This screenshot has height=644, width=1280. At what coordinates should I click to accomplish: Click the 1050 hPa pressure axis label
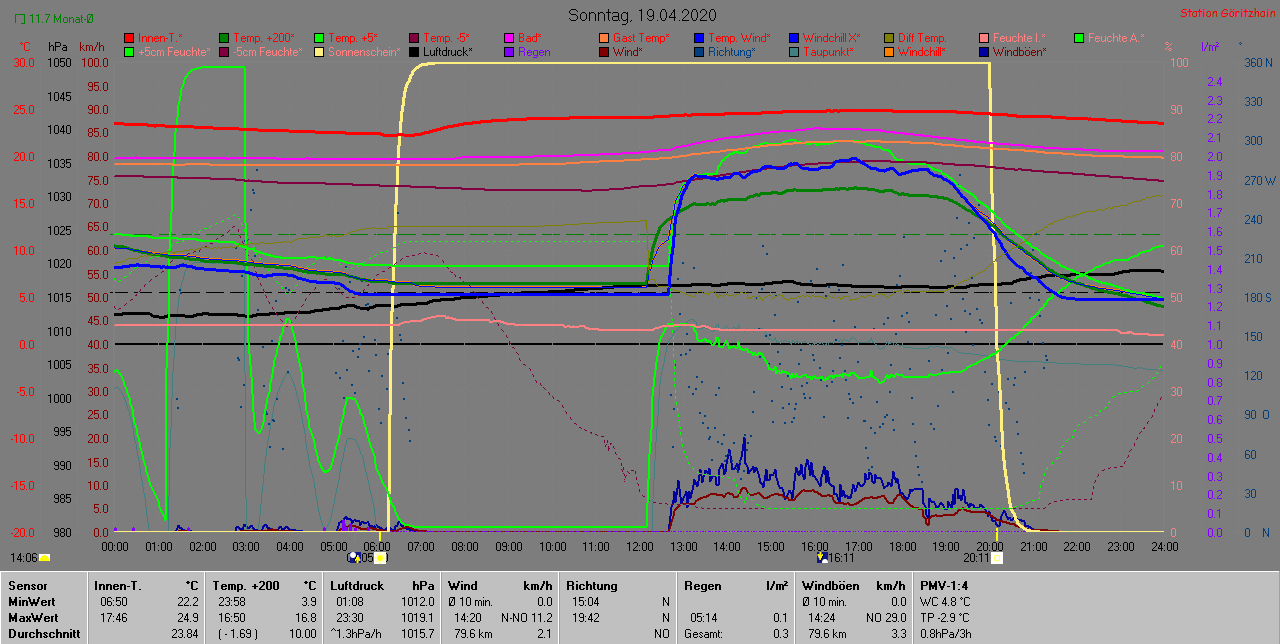click(x=59, y=62)
